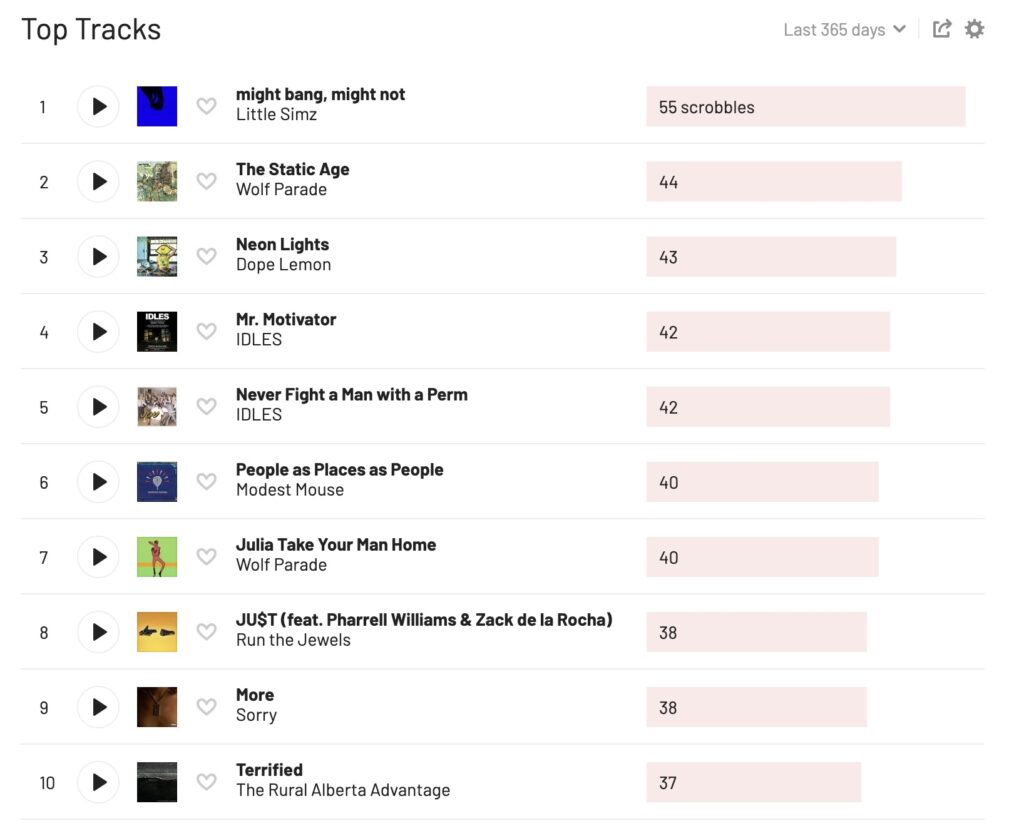The width and height of the screenshot is (1024, 836).
Task: Play the Mr. Motivator track
Action: 99,332
